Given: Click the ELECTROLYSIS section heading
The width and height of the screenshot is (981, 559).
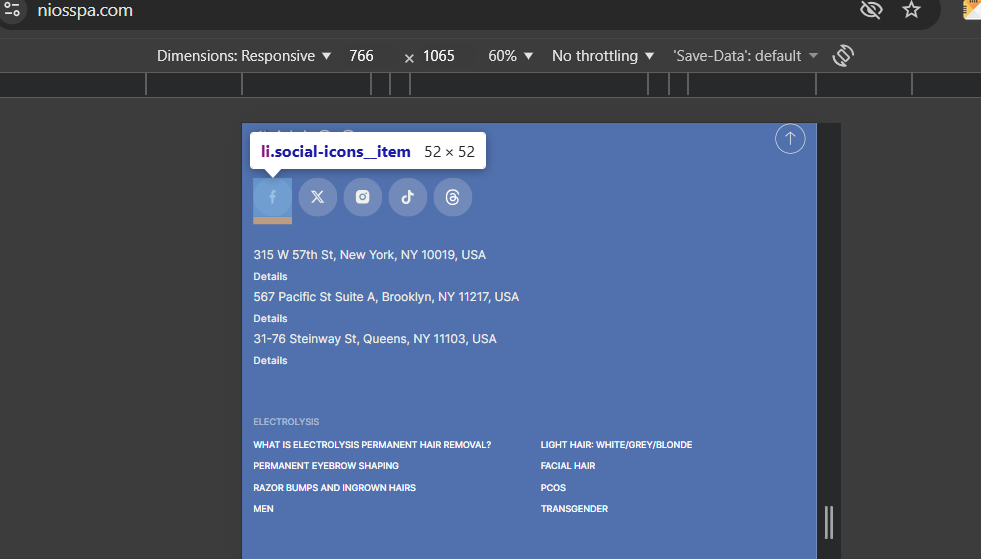Looking at the screenshot, I should [x=286, y=421].
